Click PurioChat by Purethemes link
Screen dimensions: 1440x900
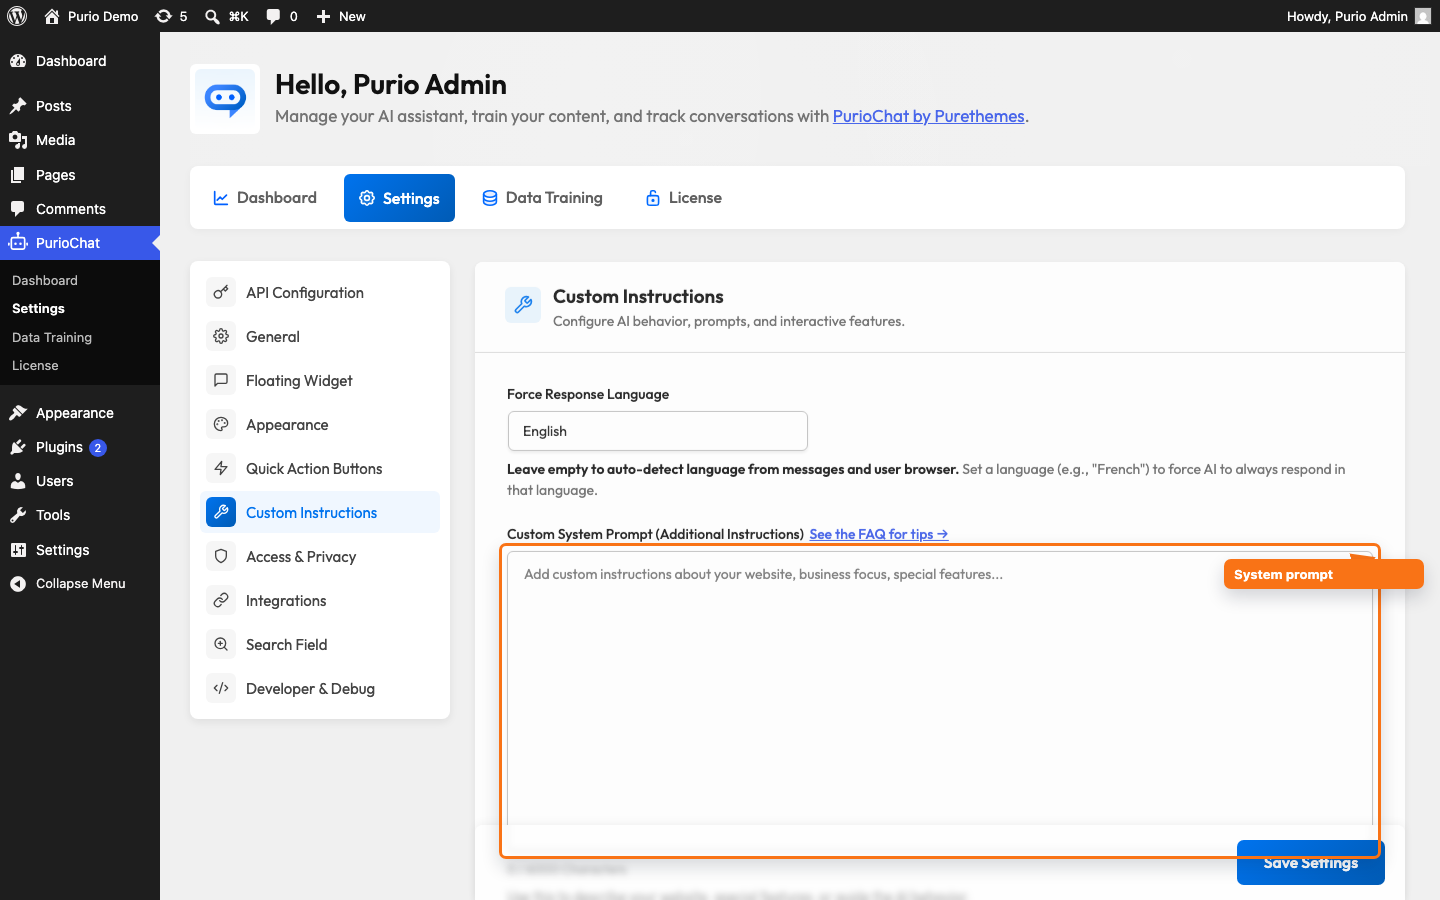pyautogui.click(x=928, y=116)
